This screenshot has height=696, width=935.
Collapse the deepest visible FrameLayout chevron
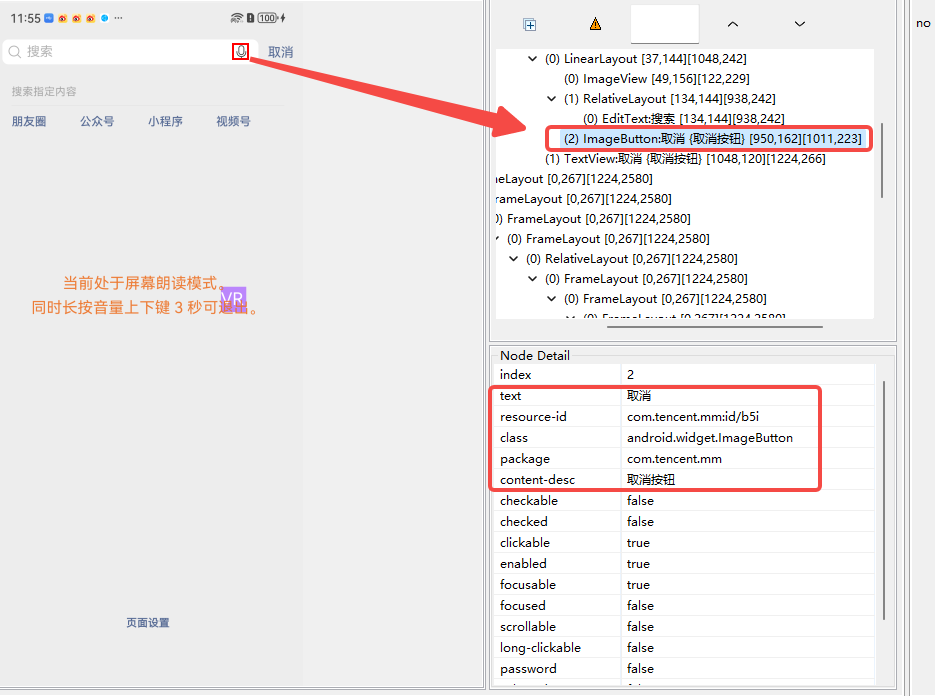[571, 315]
